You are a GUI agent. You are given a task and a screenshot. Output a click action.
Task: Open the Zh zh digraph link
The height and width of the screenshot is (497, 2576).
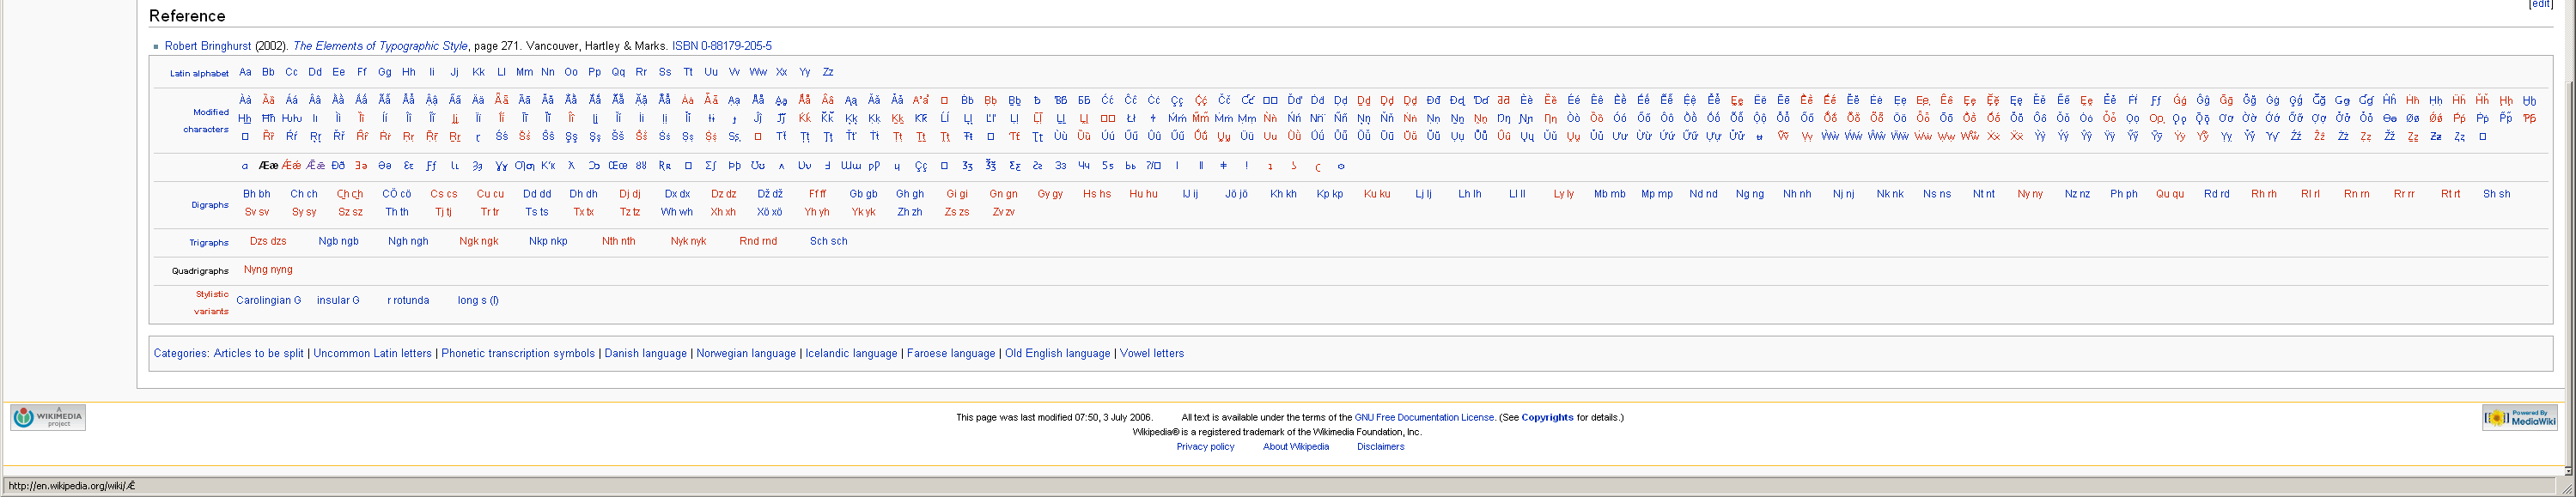click(910, 212)
